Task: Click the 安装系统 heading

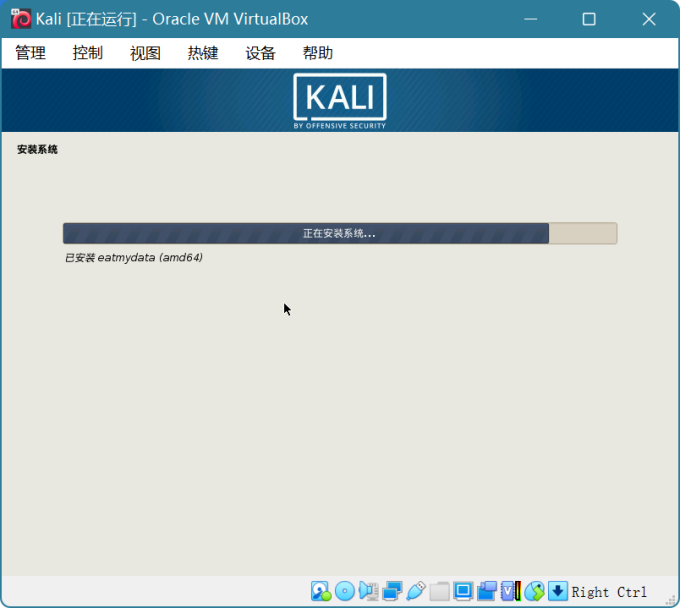Action: click(x=37, y=149)
